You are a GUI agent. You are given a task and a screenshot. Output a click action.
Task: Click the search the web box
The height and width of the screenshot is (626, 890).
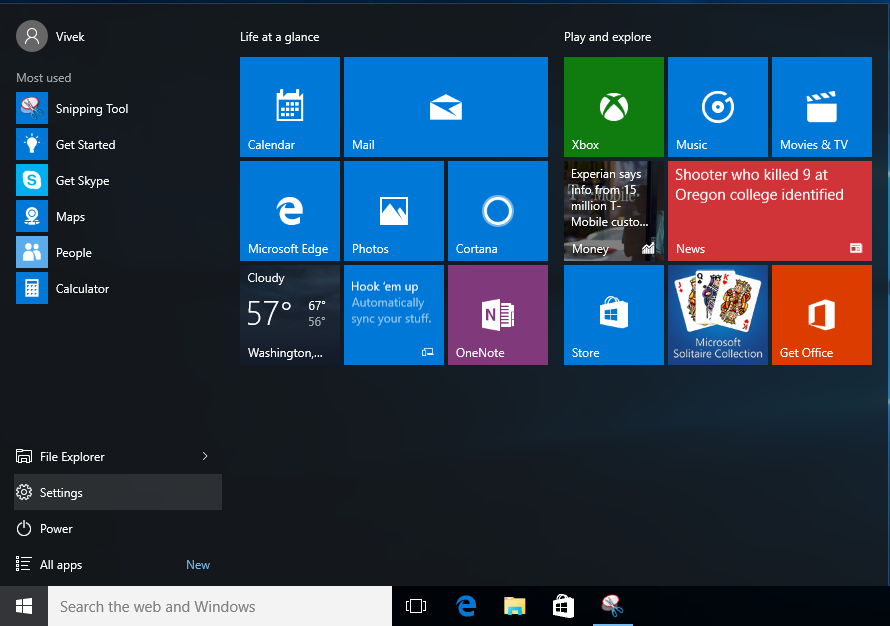coord(220,606)
